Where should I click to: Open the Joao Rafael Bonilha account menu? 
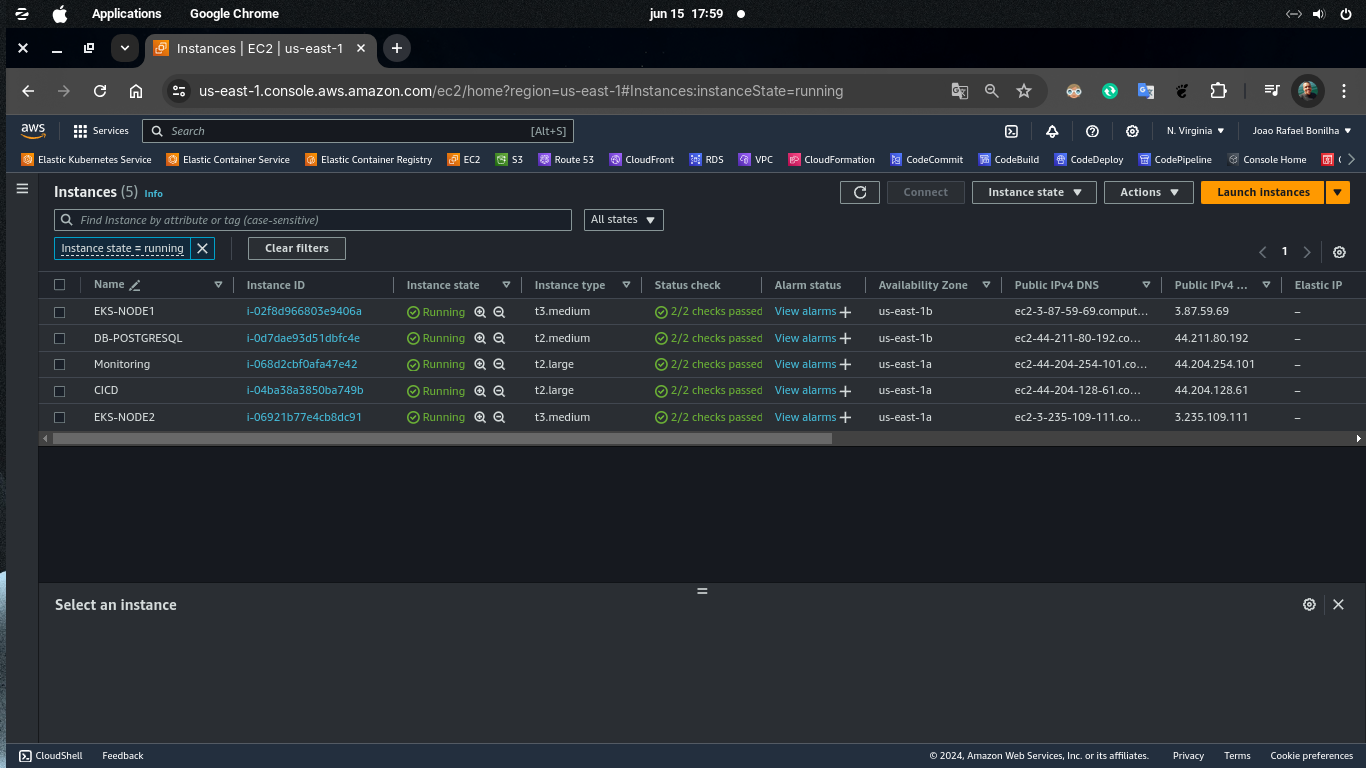tap(1302, 131)
